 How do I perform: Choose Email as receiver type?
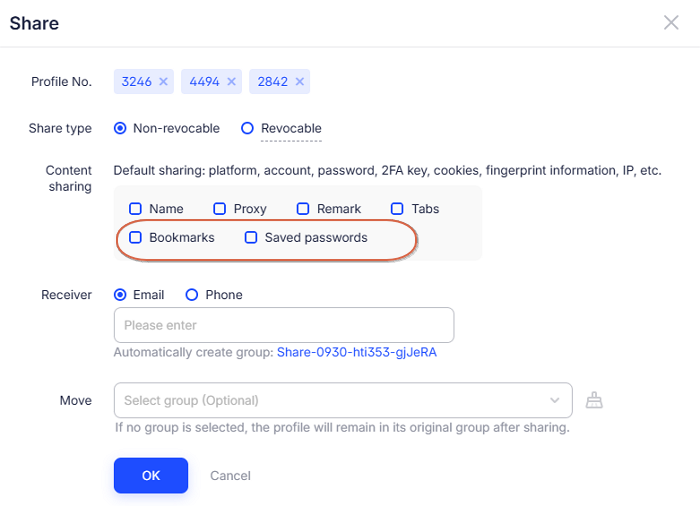tap(121, 295)
